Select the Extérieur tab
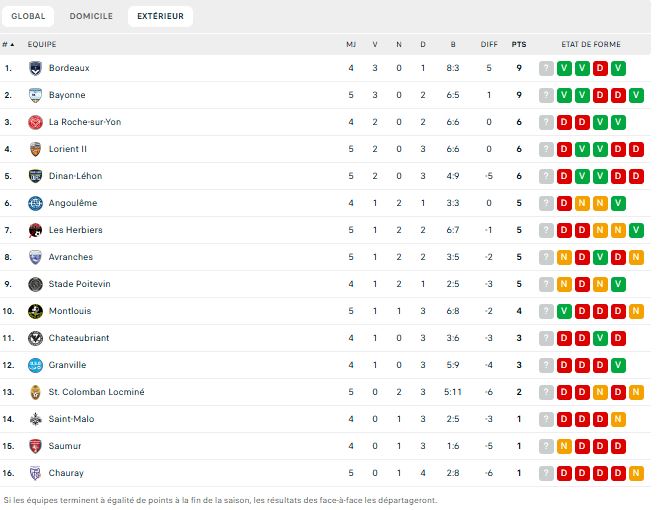The image size is (659, 510). click(x=160, y=17)
